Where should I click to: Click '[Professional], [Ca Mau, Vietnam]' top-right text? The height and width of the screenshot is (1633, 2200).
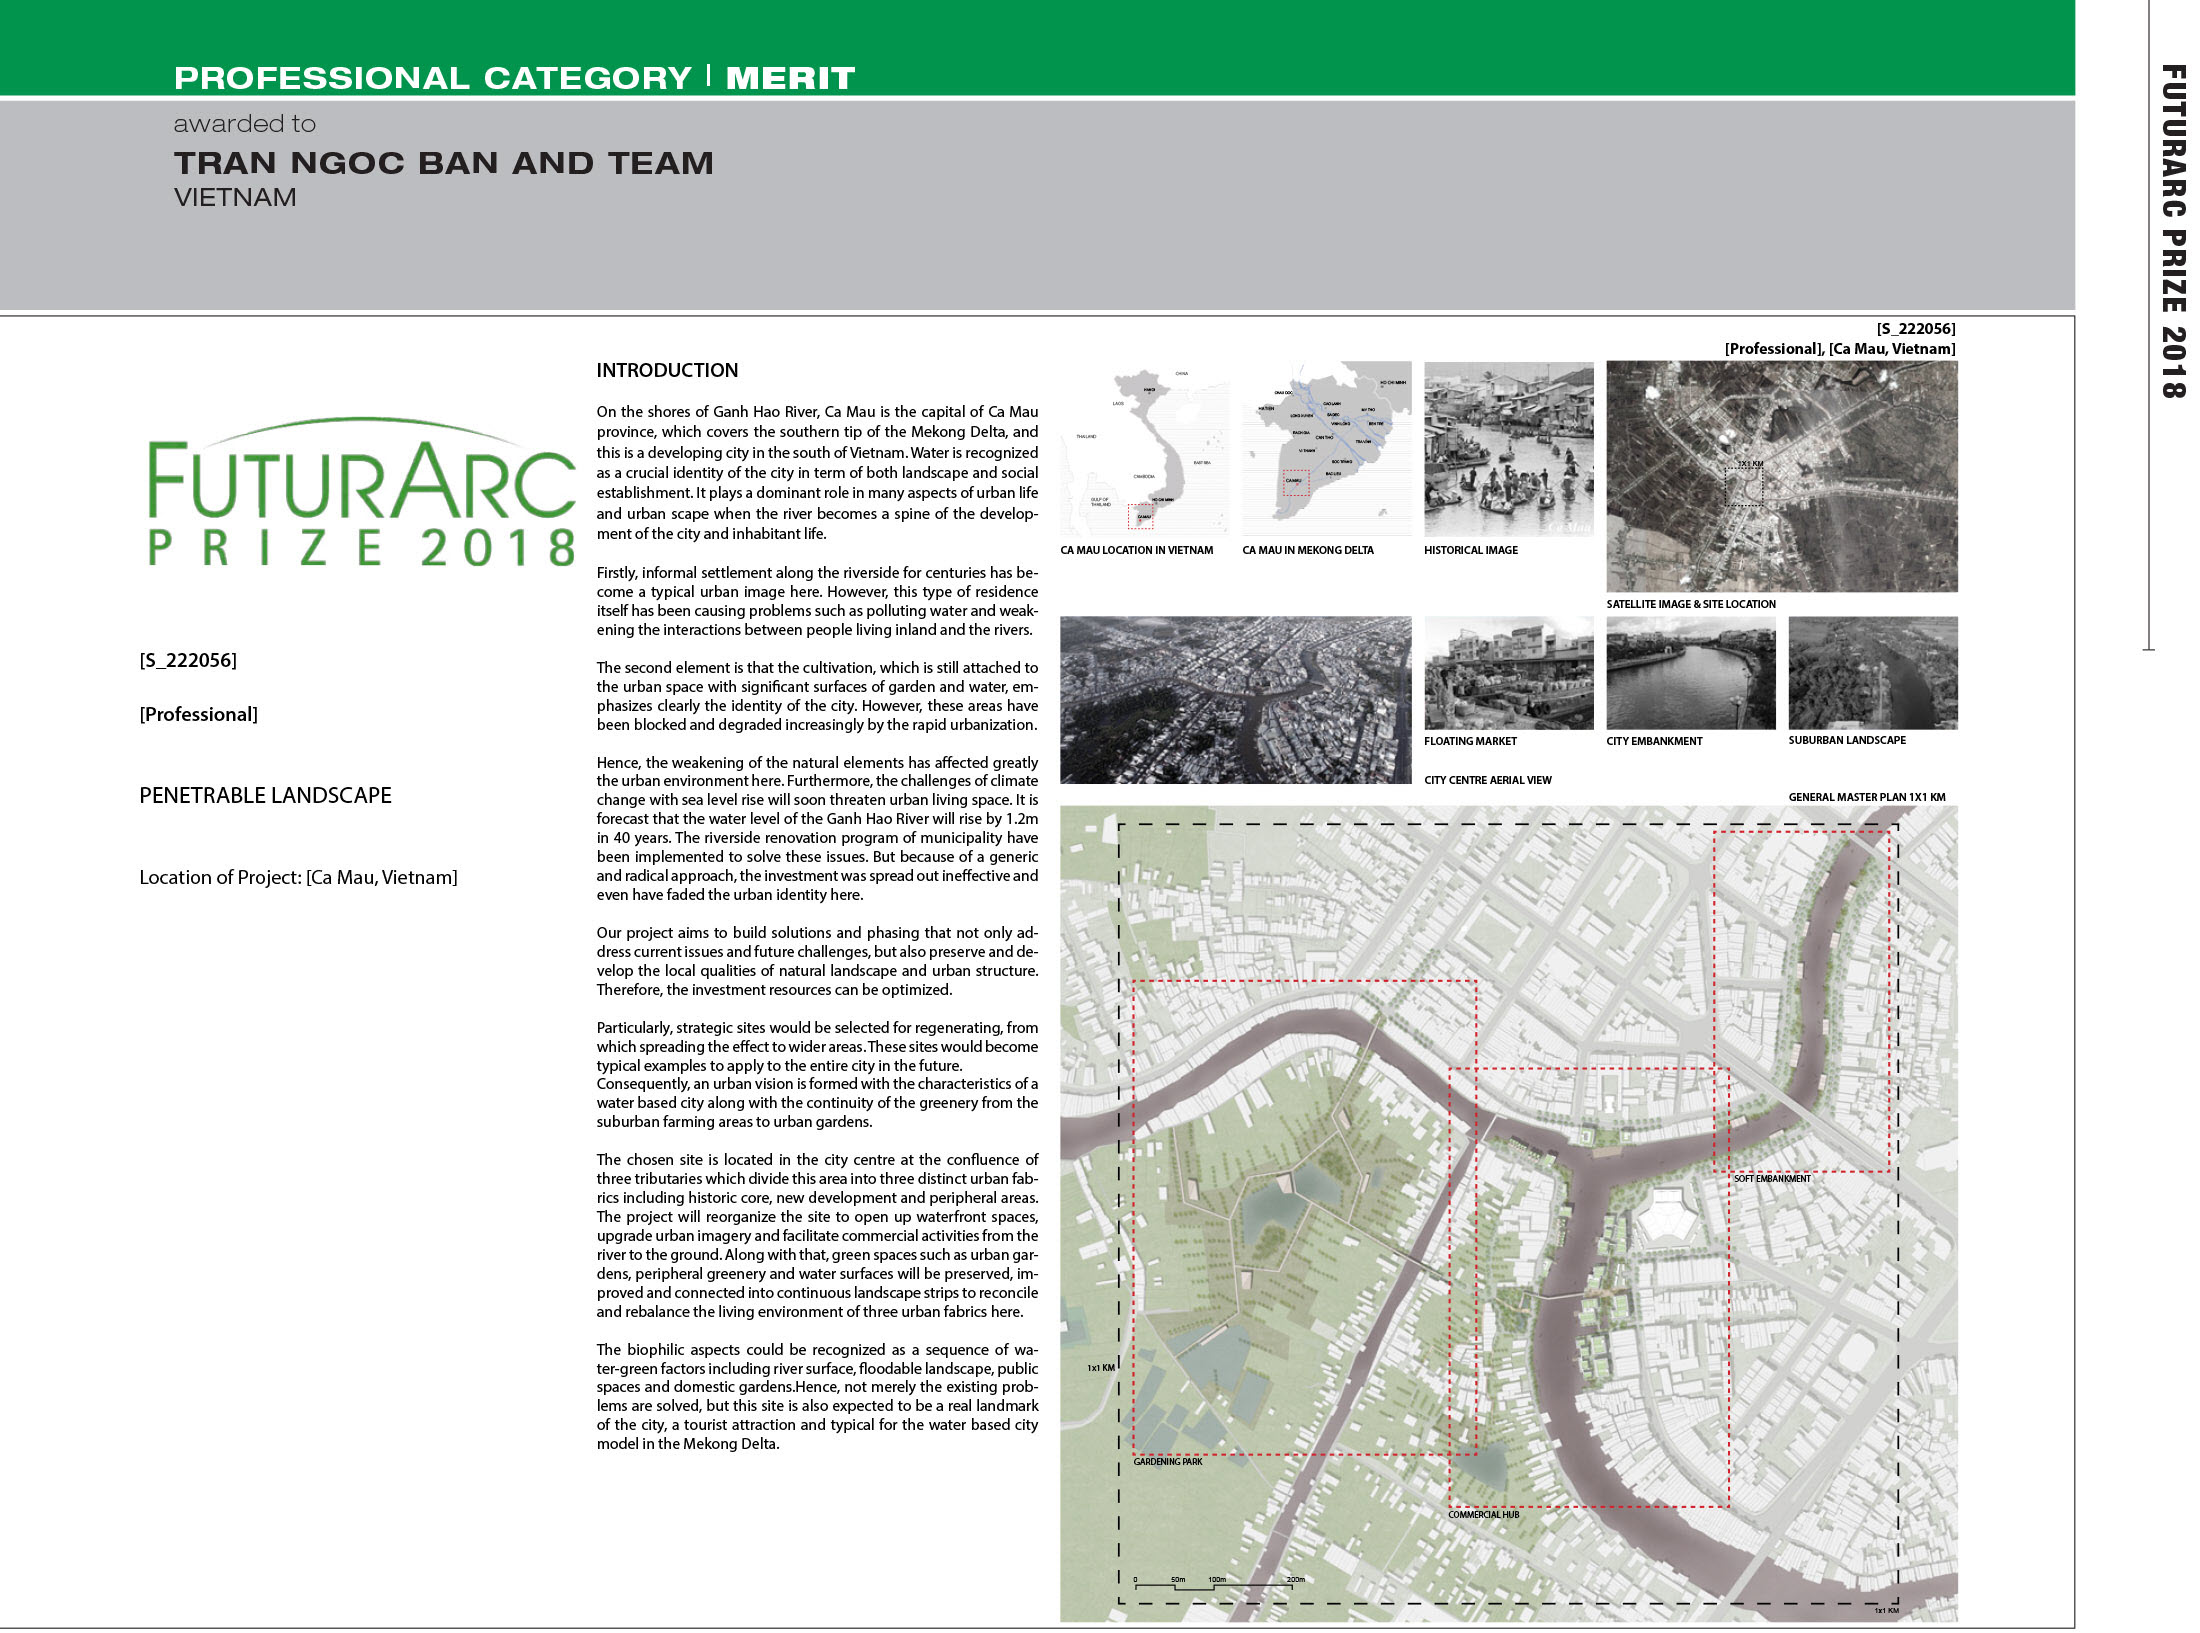point(1840,348)
